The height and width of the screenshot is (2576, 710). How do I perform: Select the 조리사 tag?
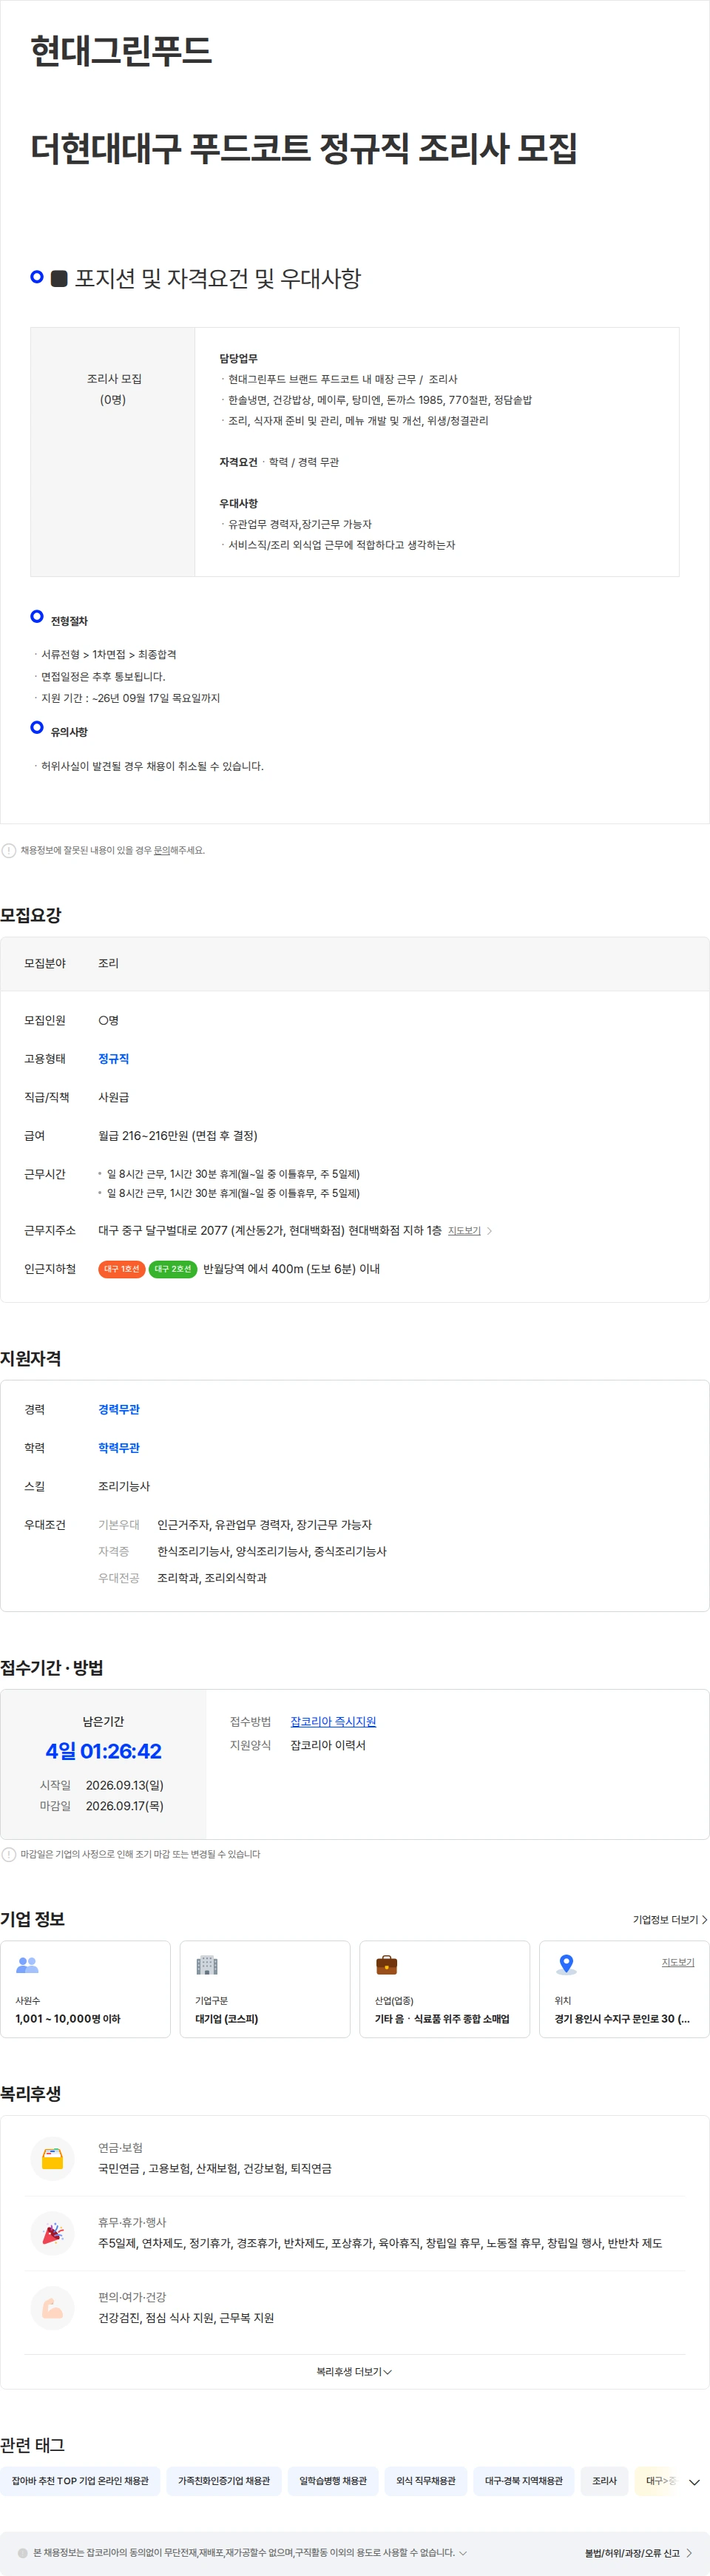coord(605,2481)
